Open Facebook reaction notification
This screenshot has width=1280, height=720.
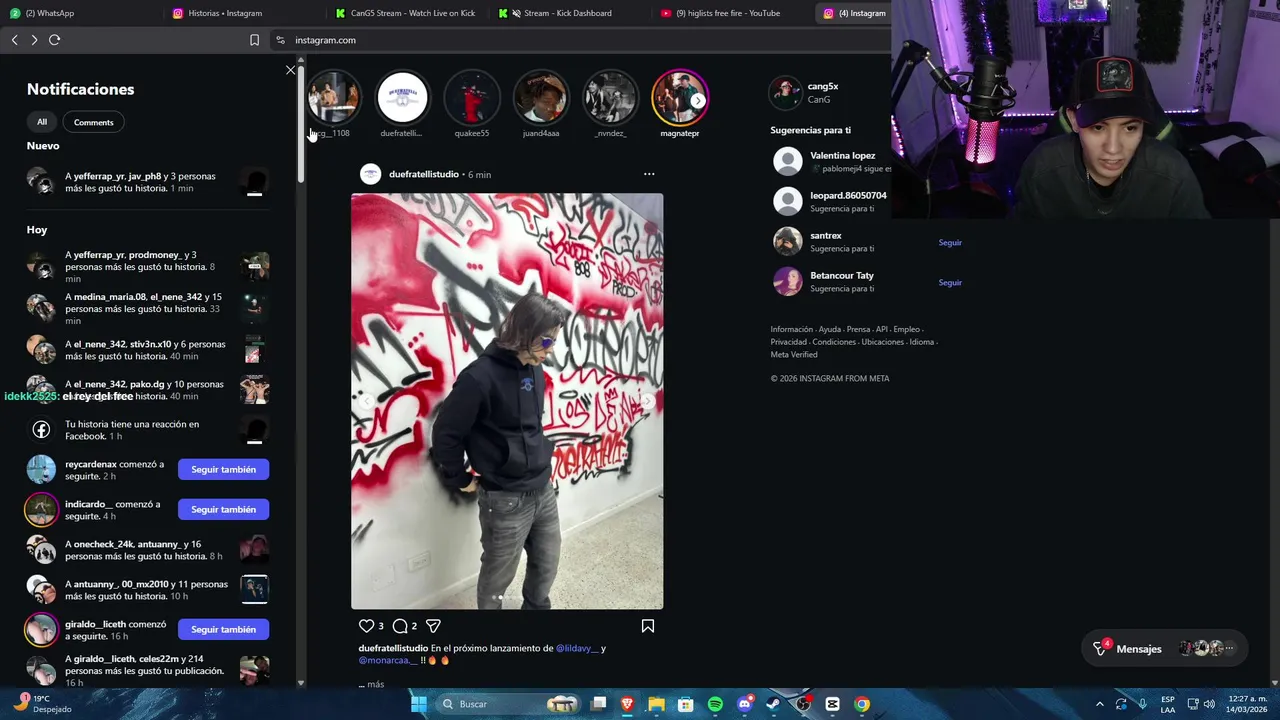coord(148,430)
